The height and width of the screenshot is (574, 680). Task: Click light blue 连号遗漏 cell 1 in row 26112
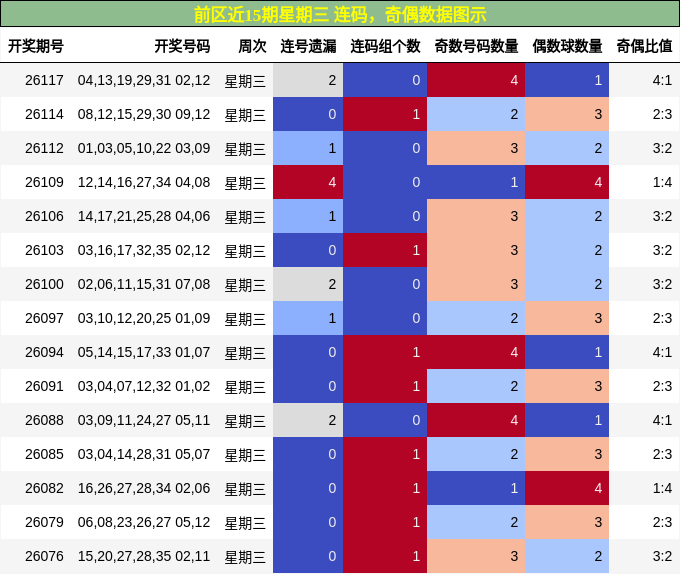[308, 148]
